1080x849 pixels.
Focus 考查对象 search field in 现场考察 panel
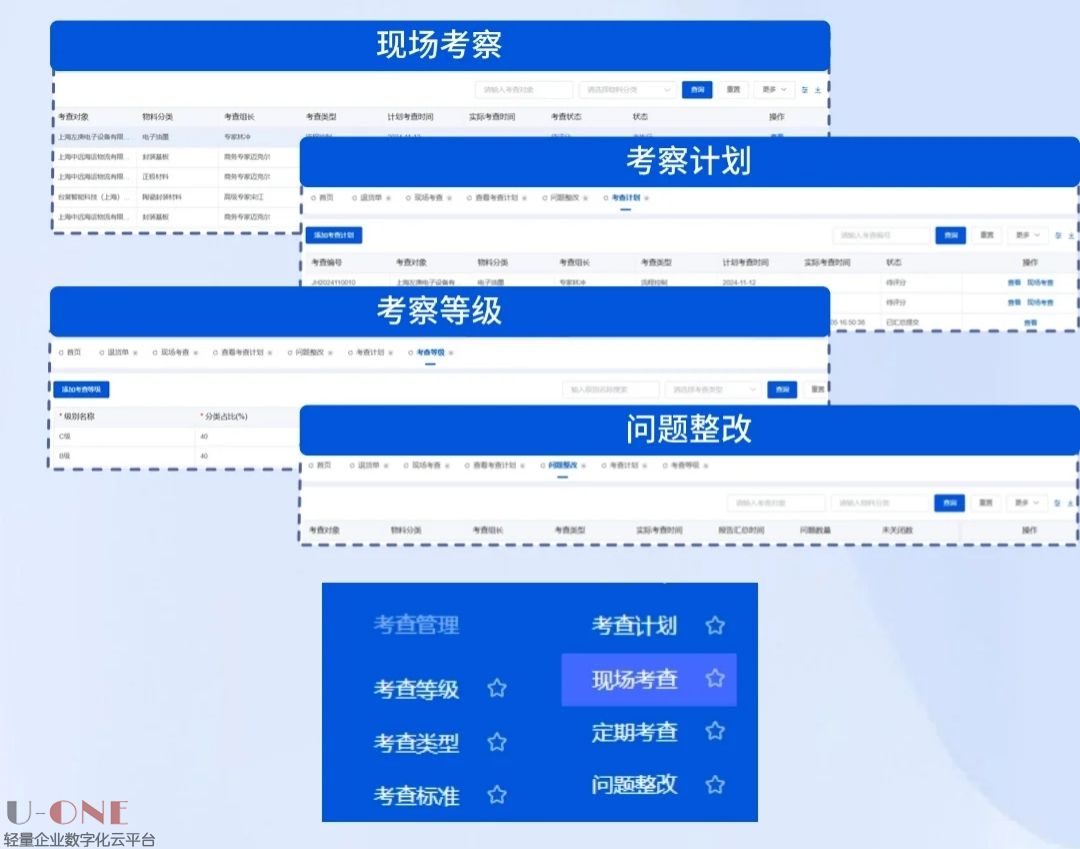pyautogui.click(x=524, y=90)
